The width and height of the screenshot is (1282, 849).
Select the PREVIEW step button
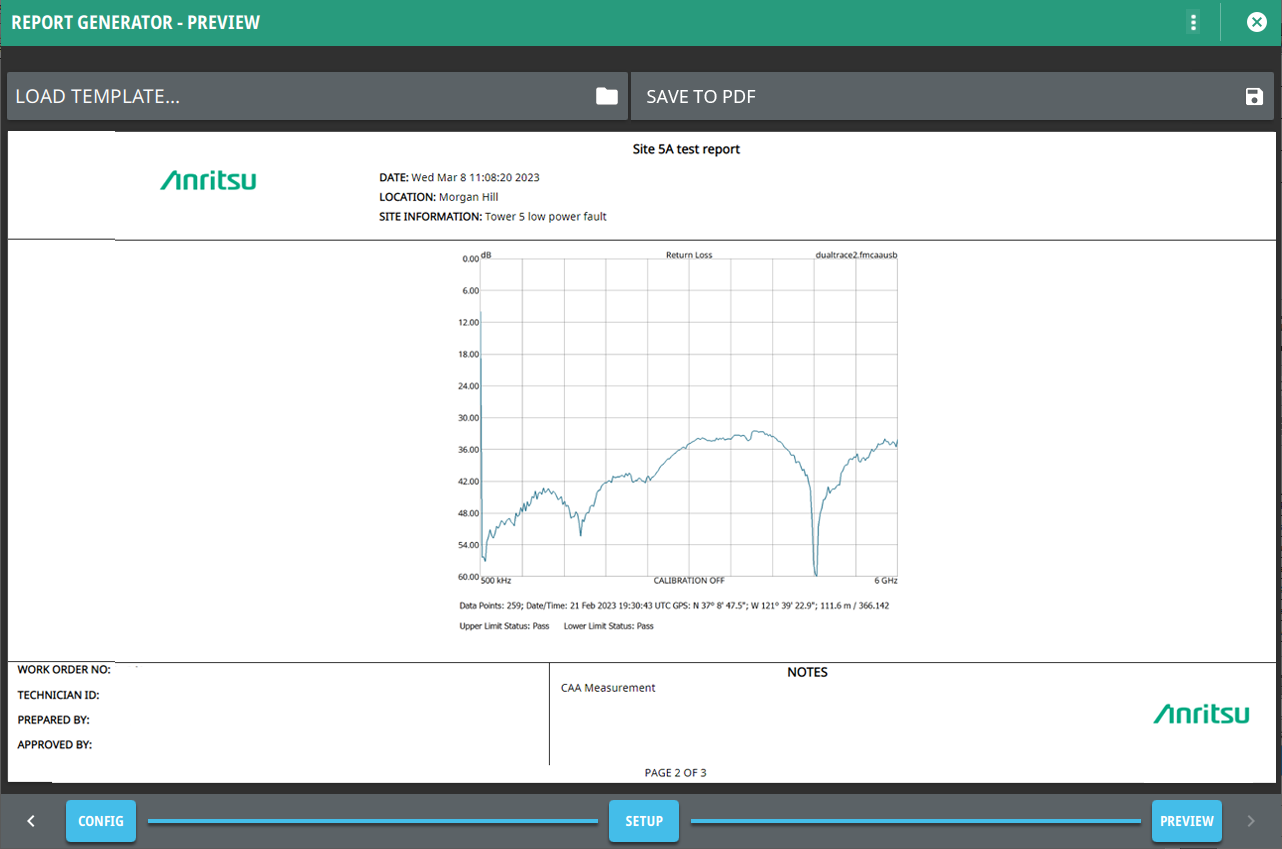pos(1186,821)
